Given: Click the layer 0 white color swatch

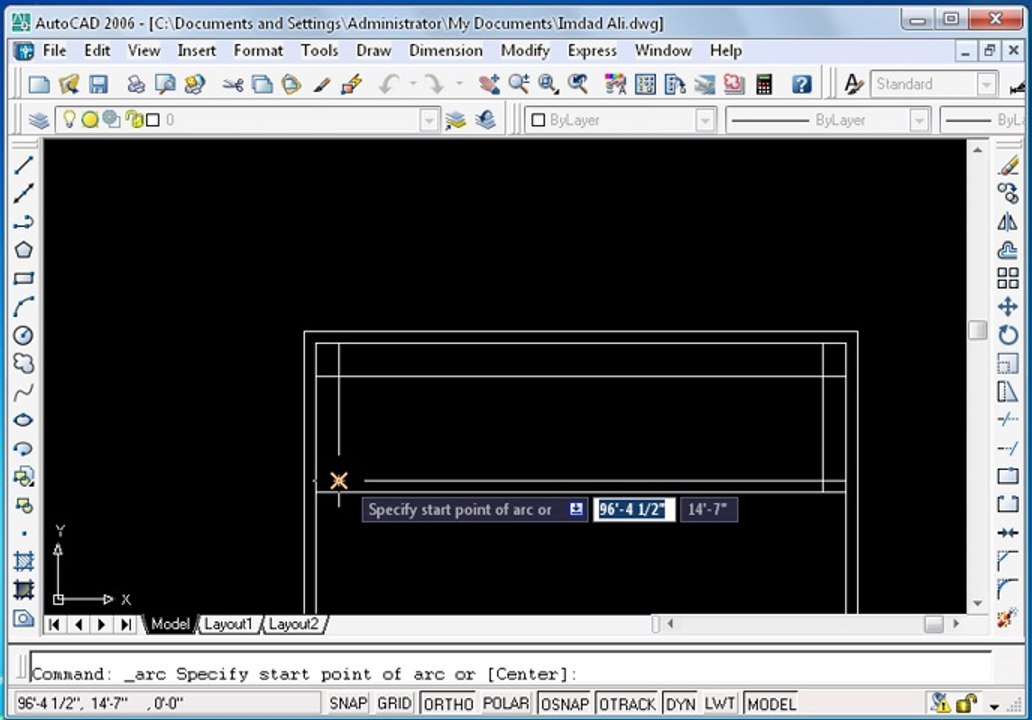Looking at the screenshot, I should coord(153,120).
